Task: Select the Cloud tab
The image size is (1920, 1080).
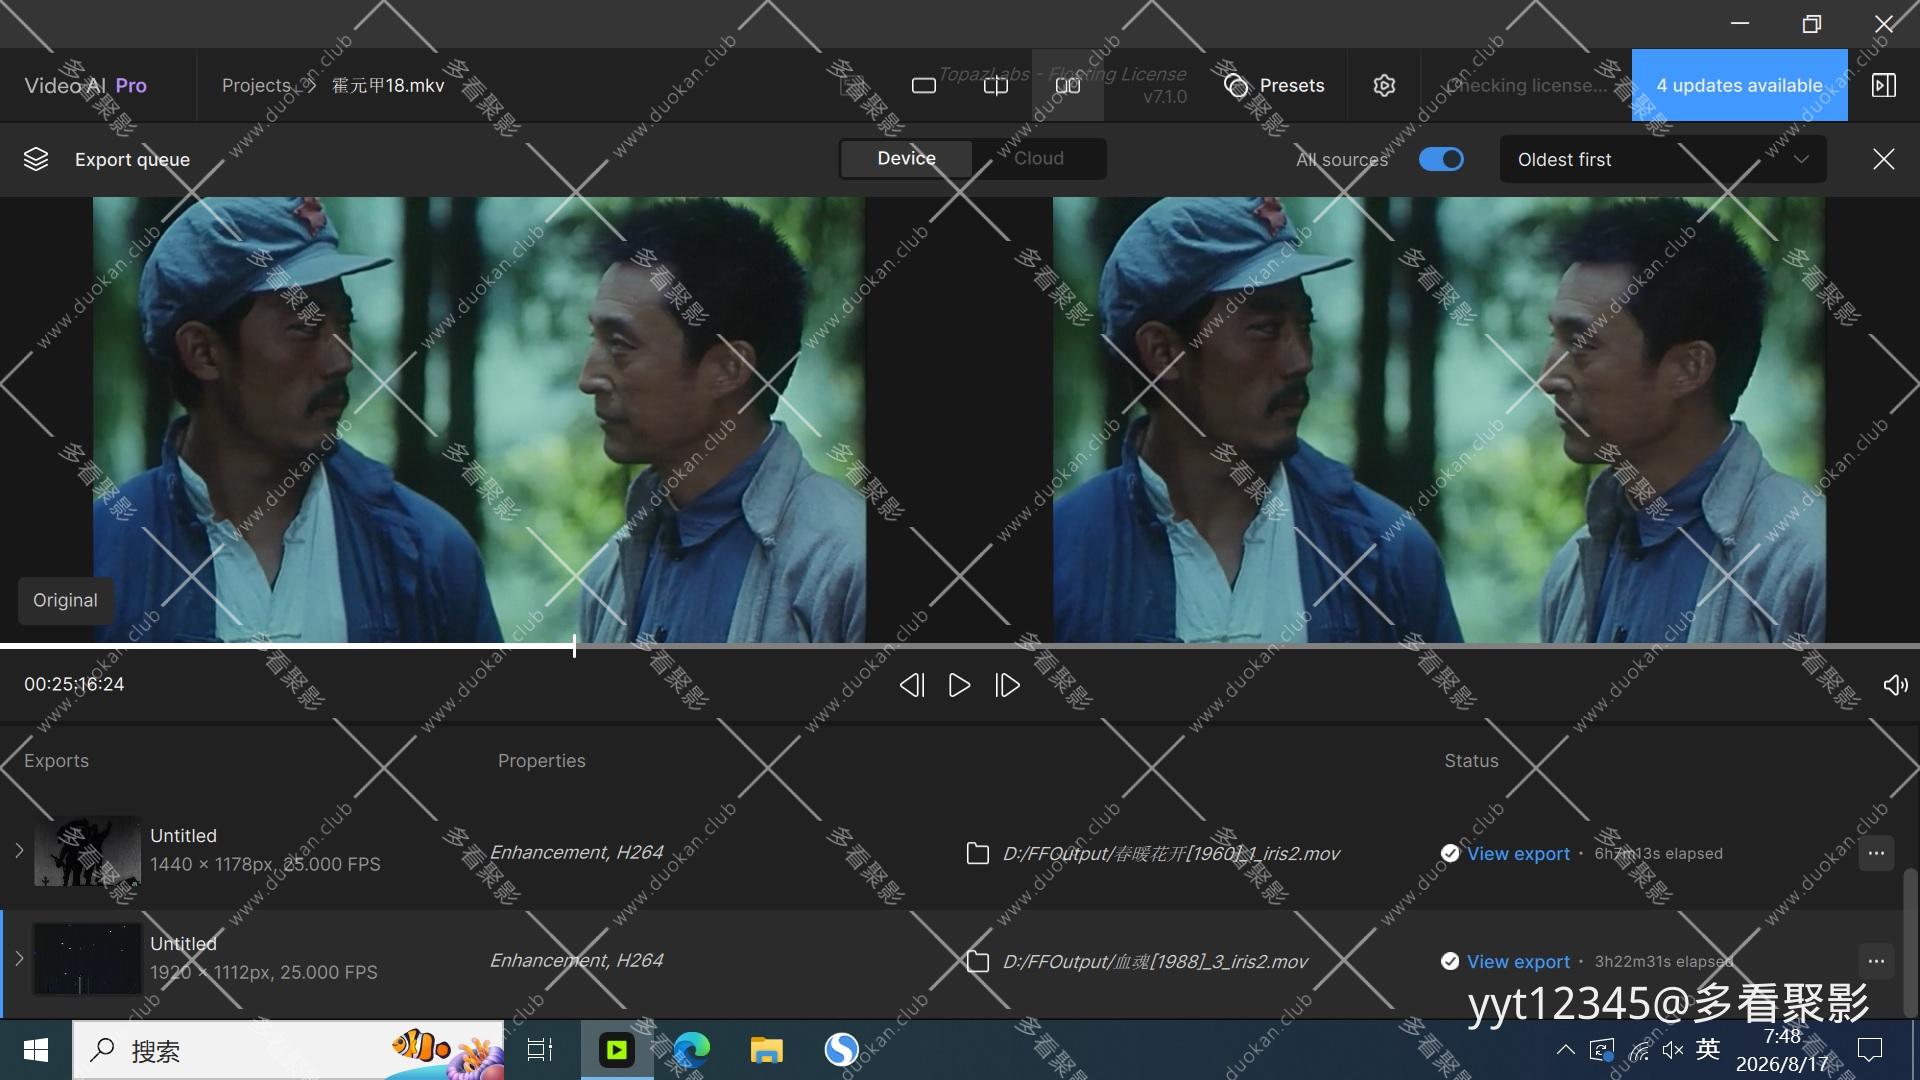Action: click(1039, 159)
